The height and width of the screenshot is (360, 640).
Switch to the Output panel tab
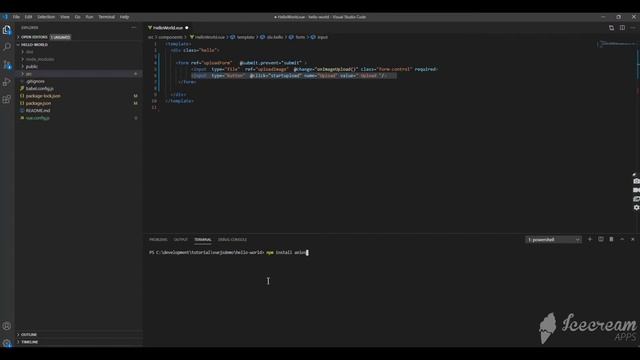180,240
